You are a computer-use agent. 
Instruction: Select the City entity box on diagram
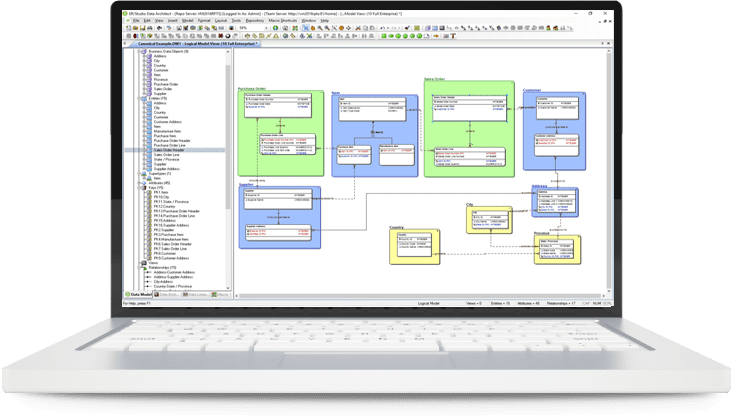pyautogui.click(x=490, y=219)
